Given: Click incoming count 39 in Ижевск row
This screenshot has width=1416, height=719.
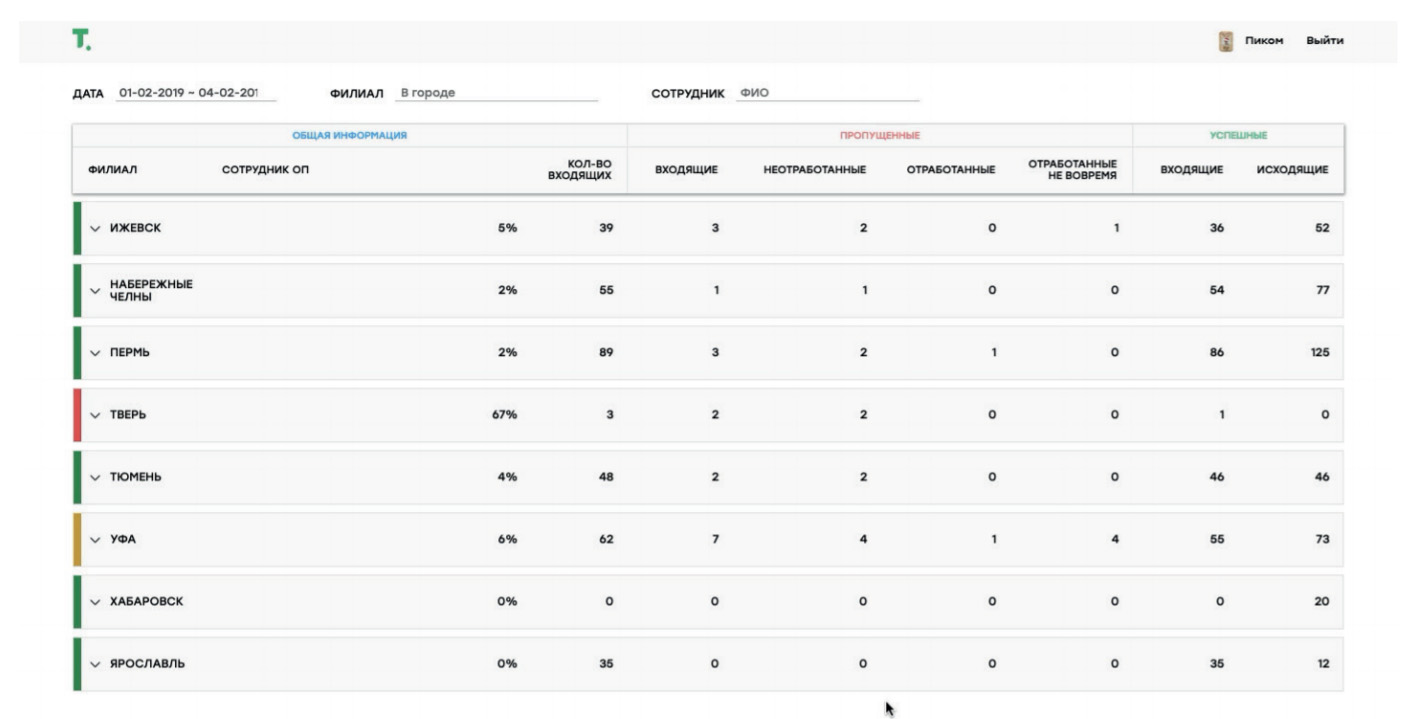Looking at the screenshot, I should pyautogui.click(x=606, y=228).
